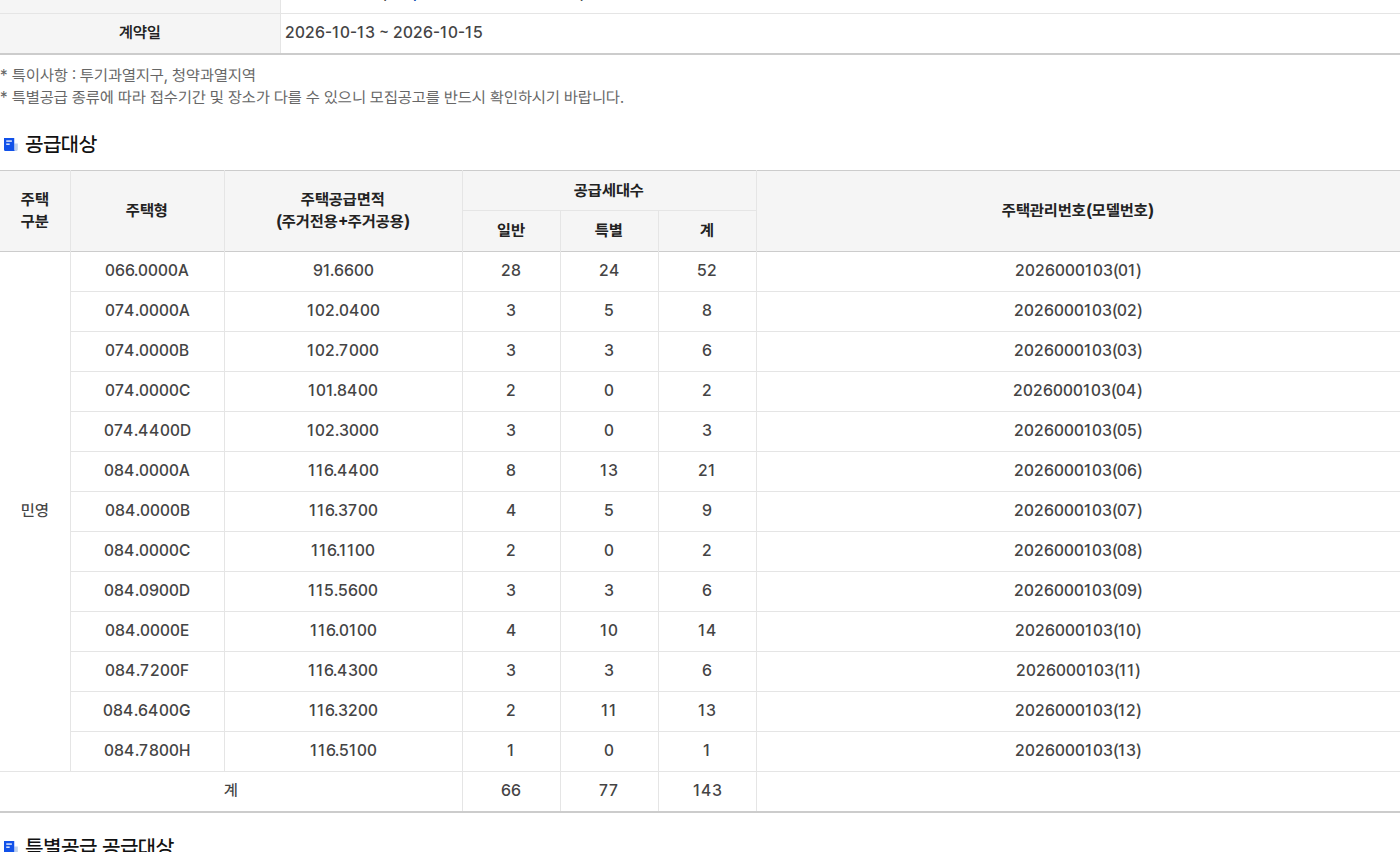Click the 주택구분 column header
This screenshot has width=1400, height=852.
pyautogui.click(x=35, y=211)
